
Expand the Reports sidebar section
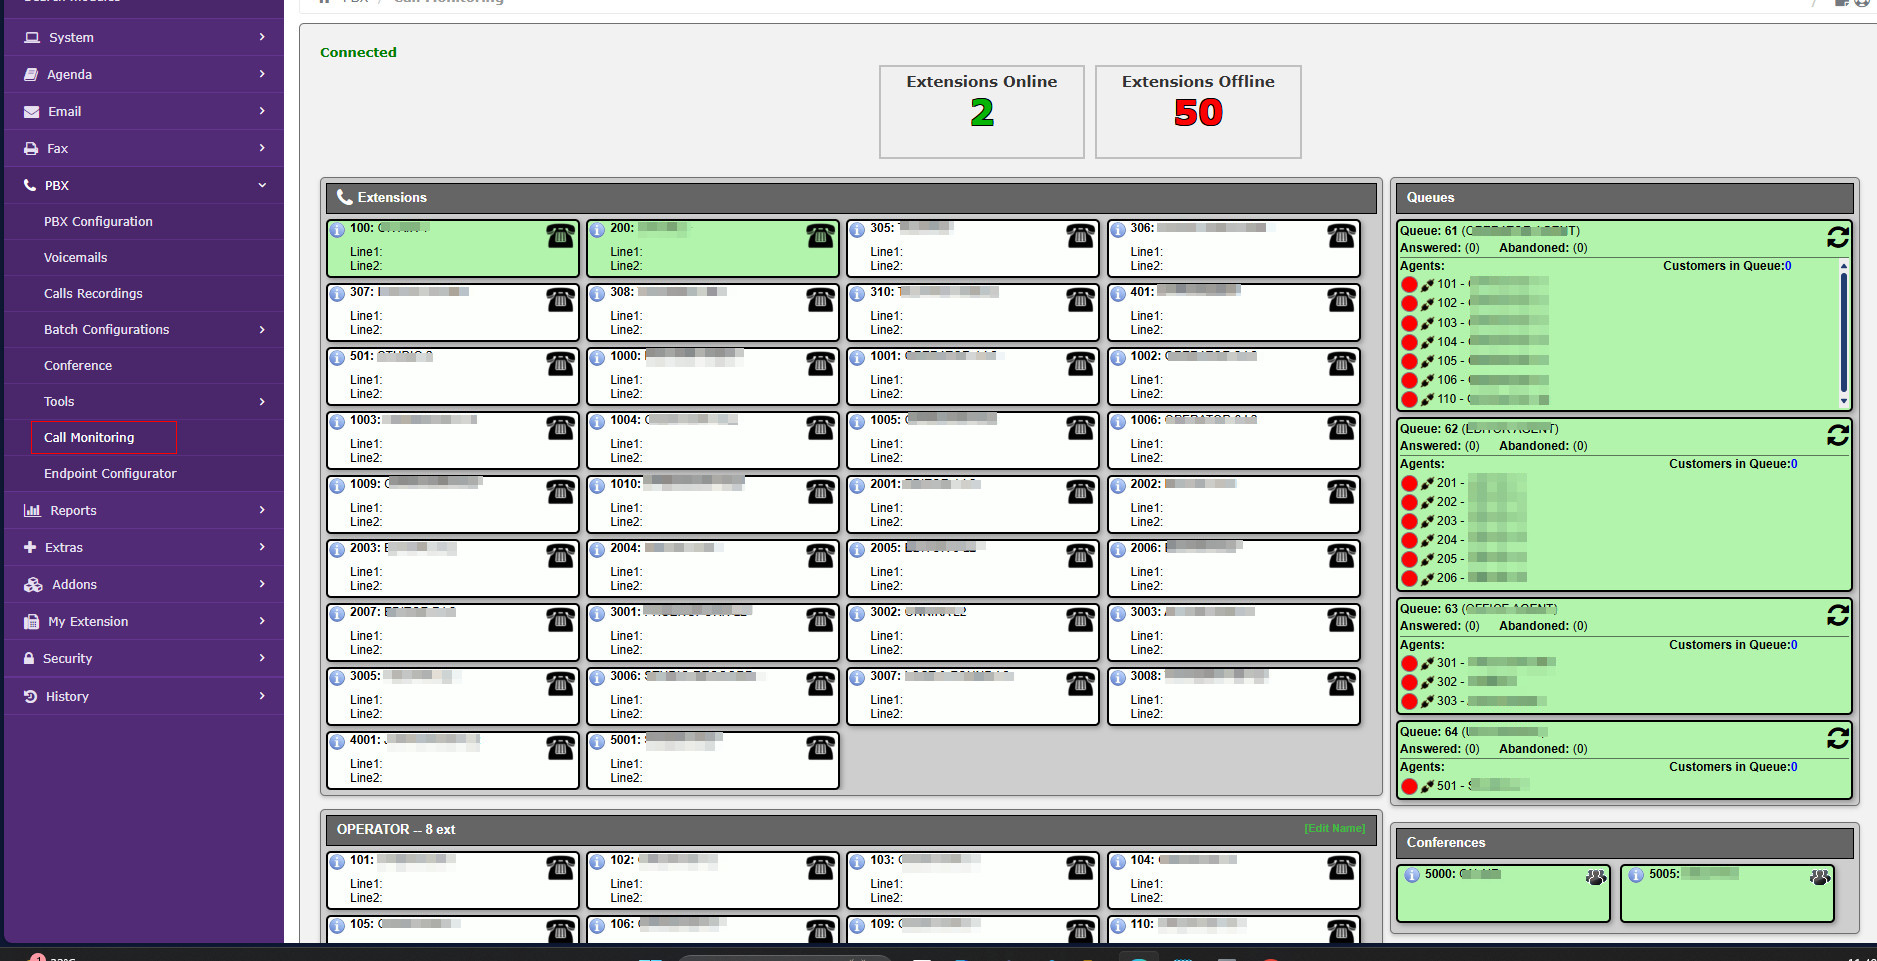click(143, 510)
